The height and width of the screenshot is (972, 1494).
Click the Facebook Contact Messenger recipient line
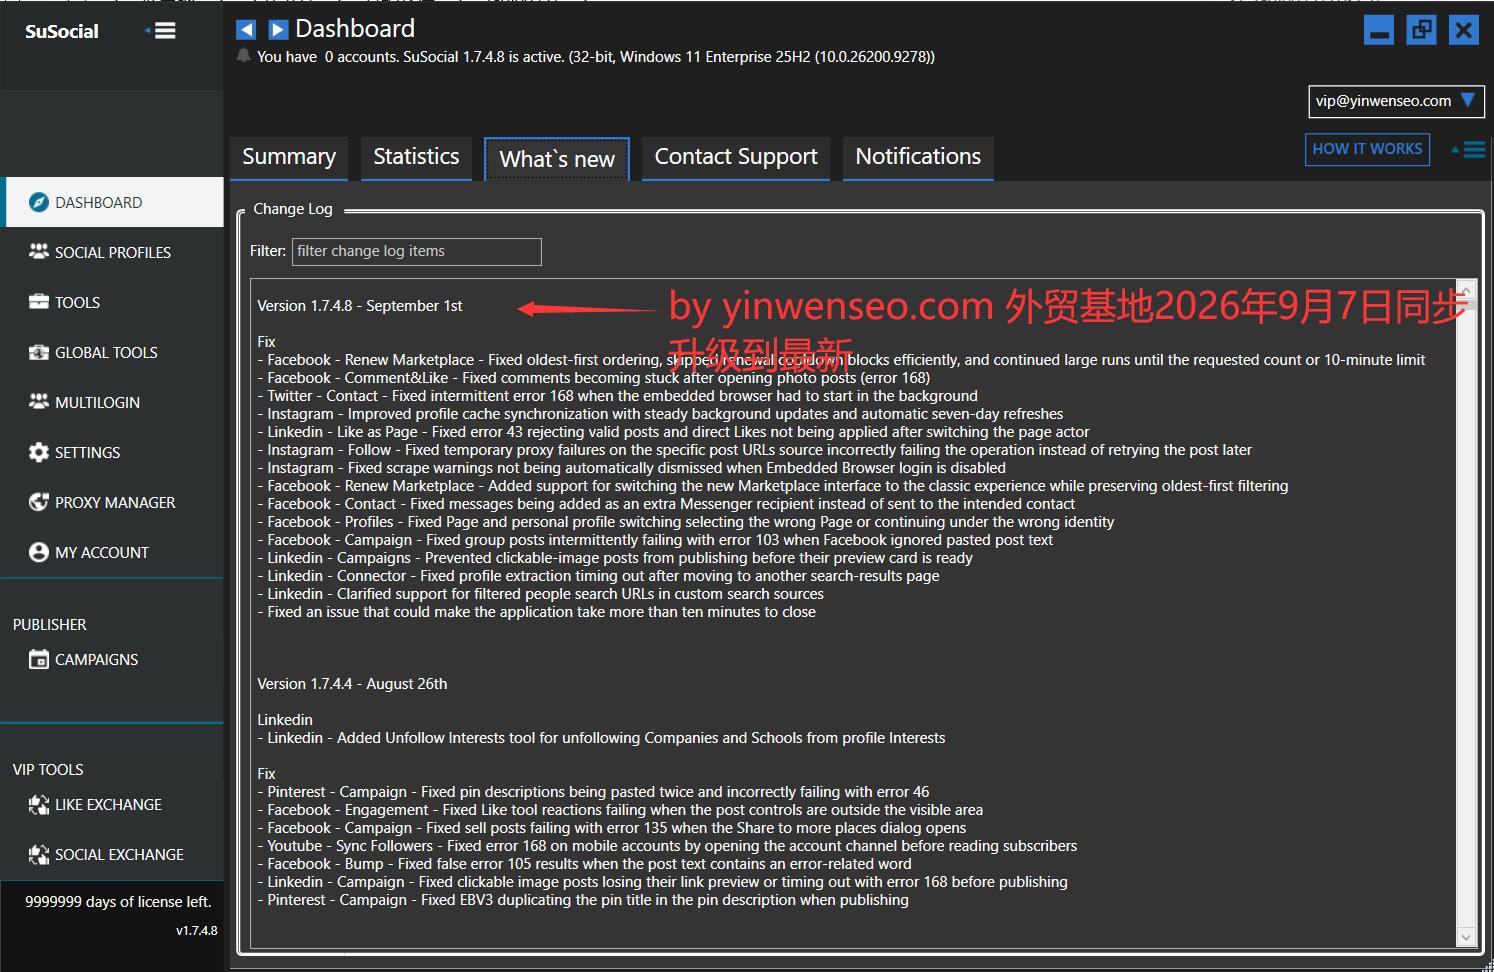pyautogui.click(x=666, y=504)
